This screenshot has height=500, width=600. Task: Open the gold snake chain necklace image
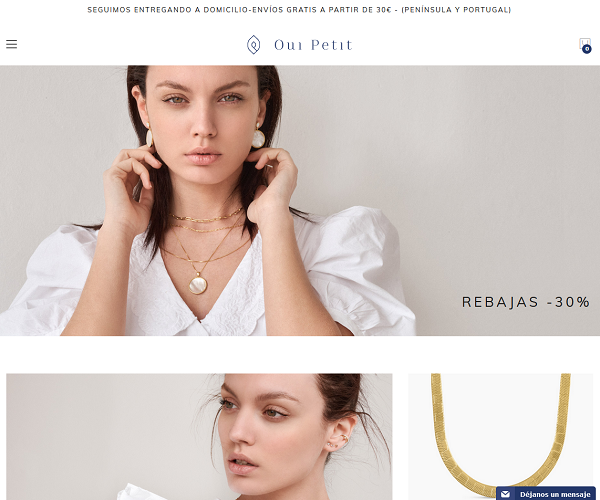(x=501, y=436)
